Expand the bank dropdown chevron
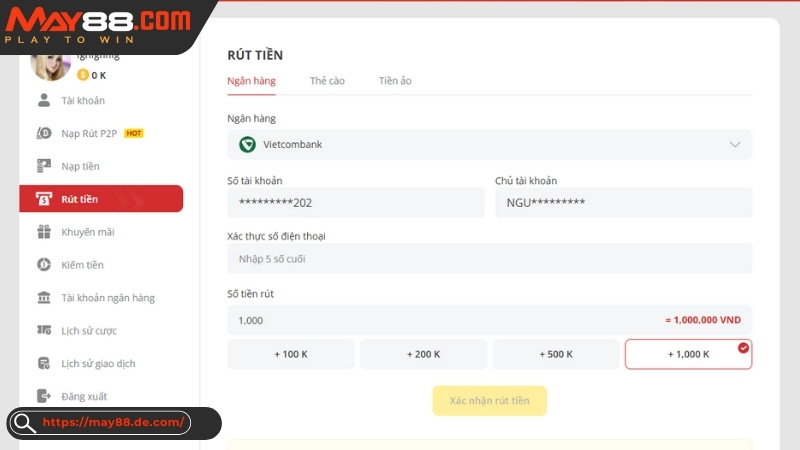The width and height of the screenshot is (800, 450). coord(735,144)
